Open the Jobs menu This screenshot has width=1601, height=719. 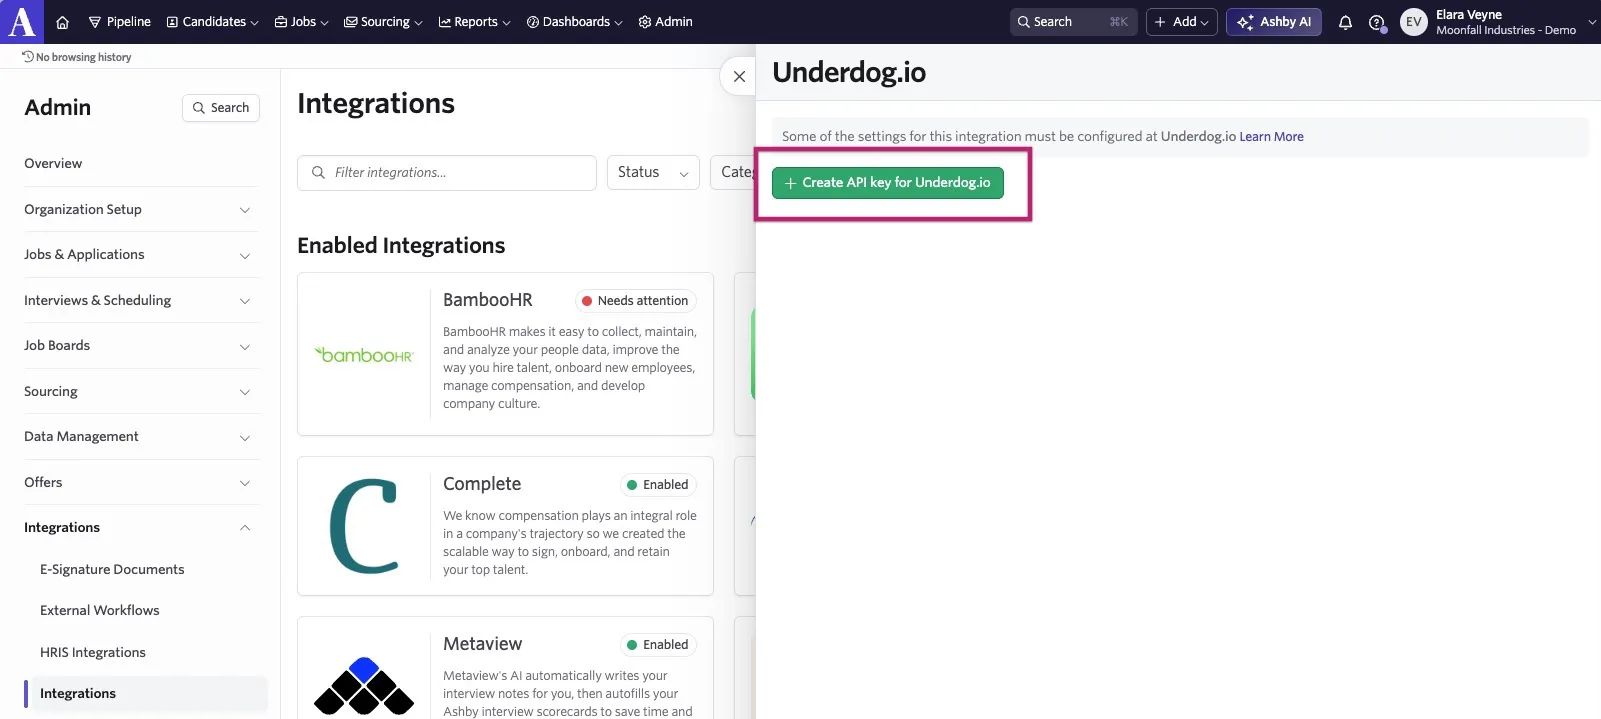click(x=301, y=22)
